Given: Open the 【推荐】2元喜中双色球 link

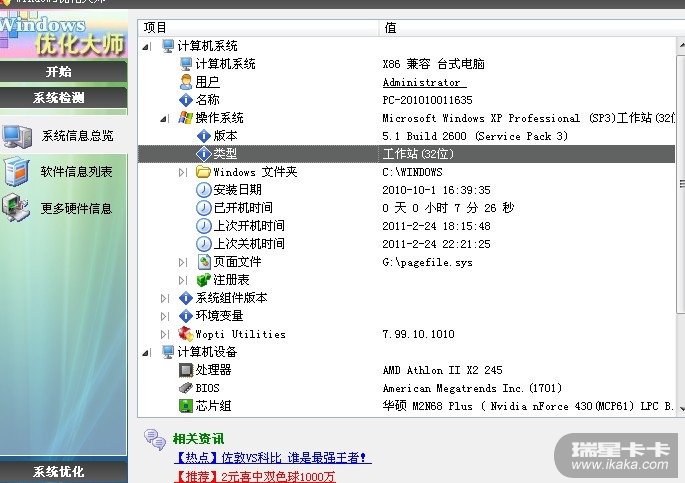Looking at the screenshot, I should [255, 476].
